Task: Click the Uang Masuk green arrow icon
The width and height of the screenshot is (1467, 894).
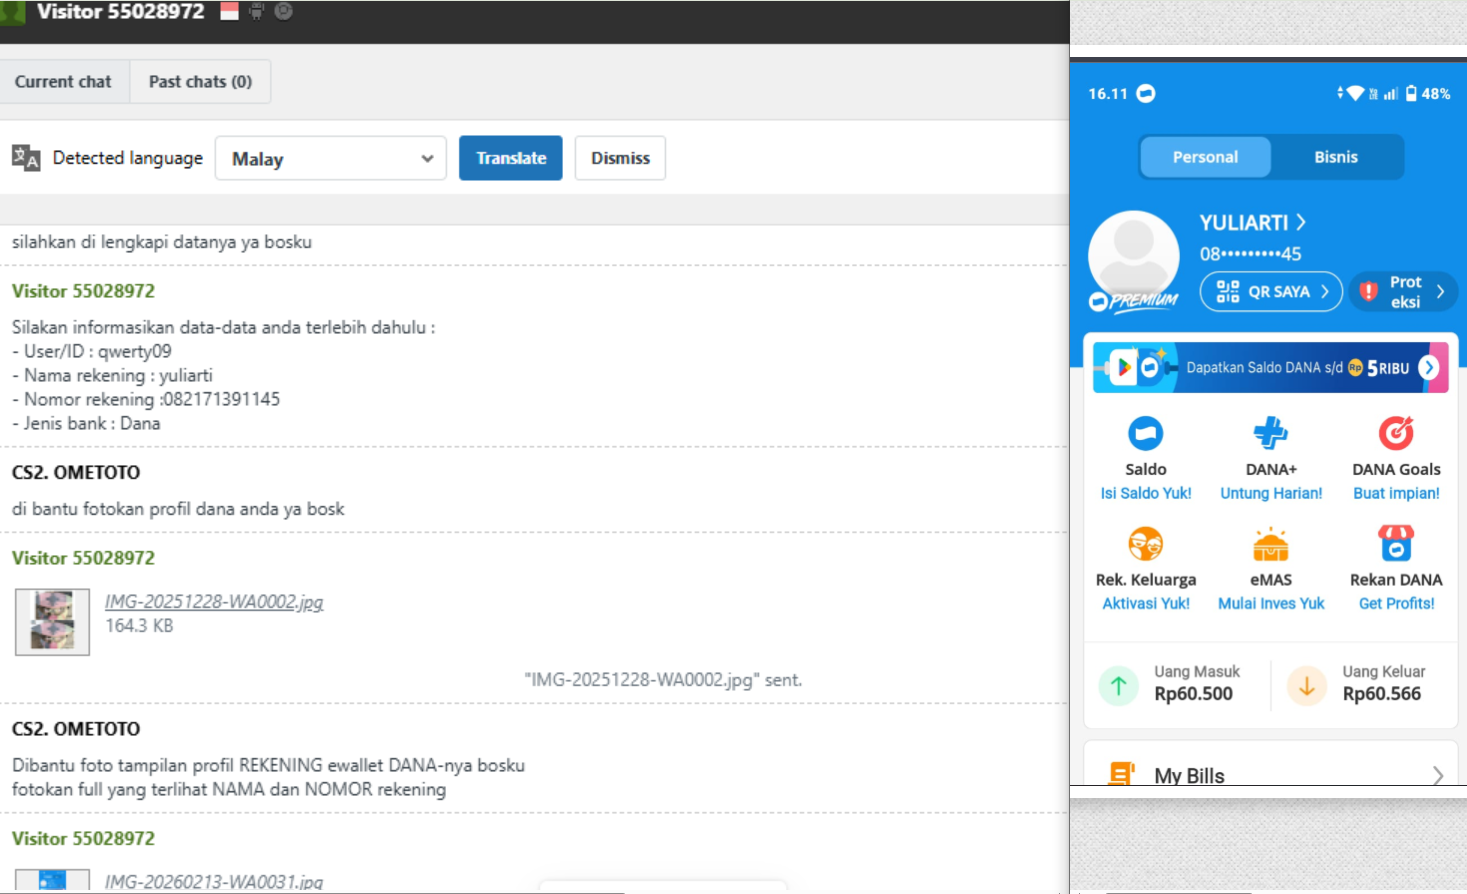Action: point(1119,686)
